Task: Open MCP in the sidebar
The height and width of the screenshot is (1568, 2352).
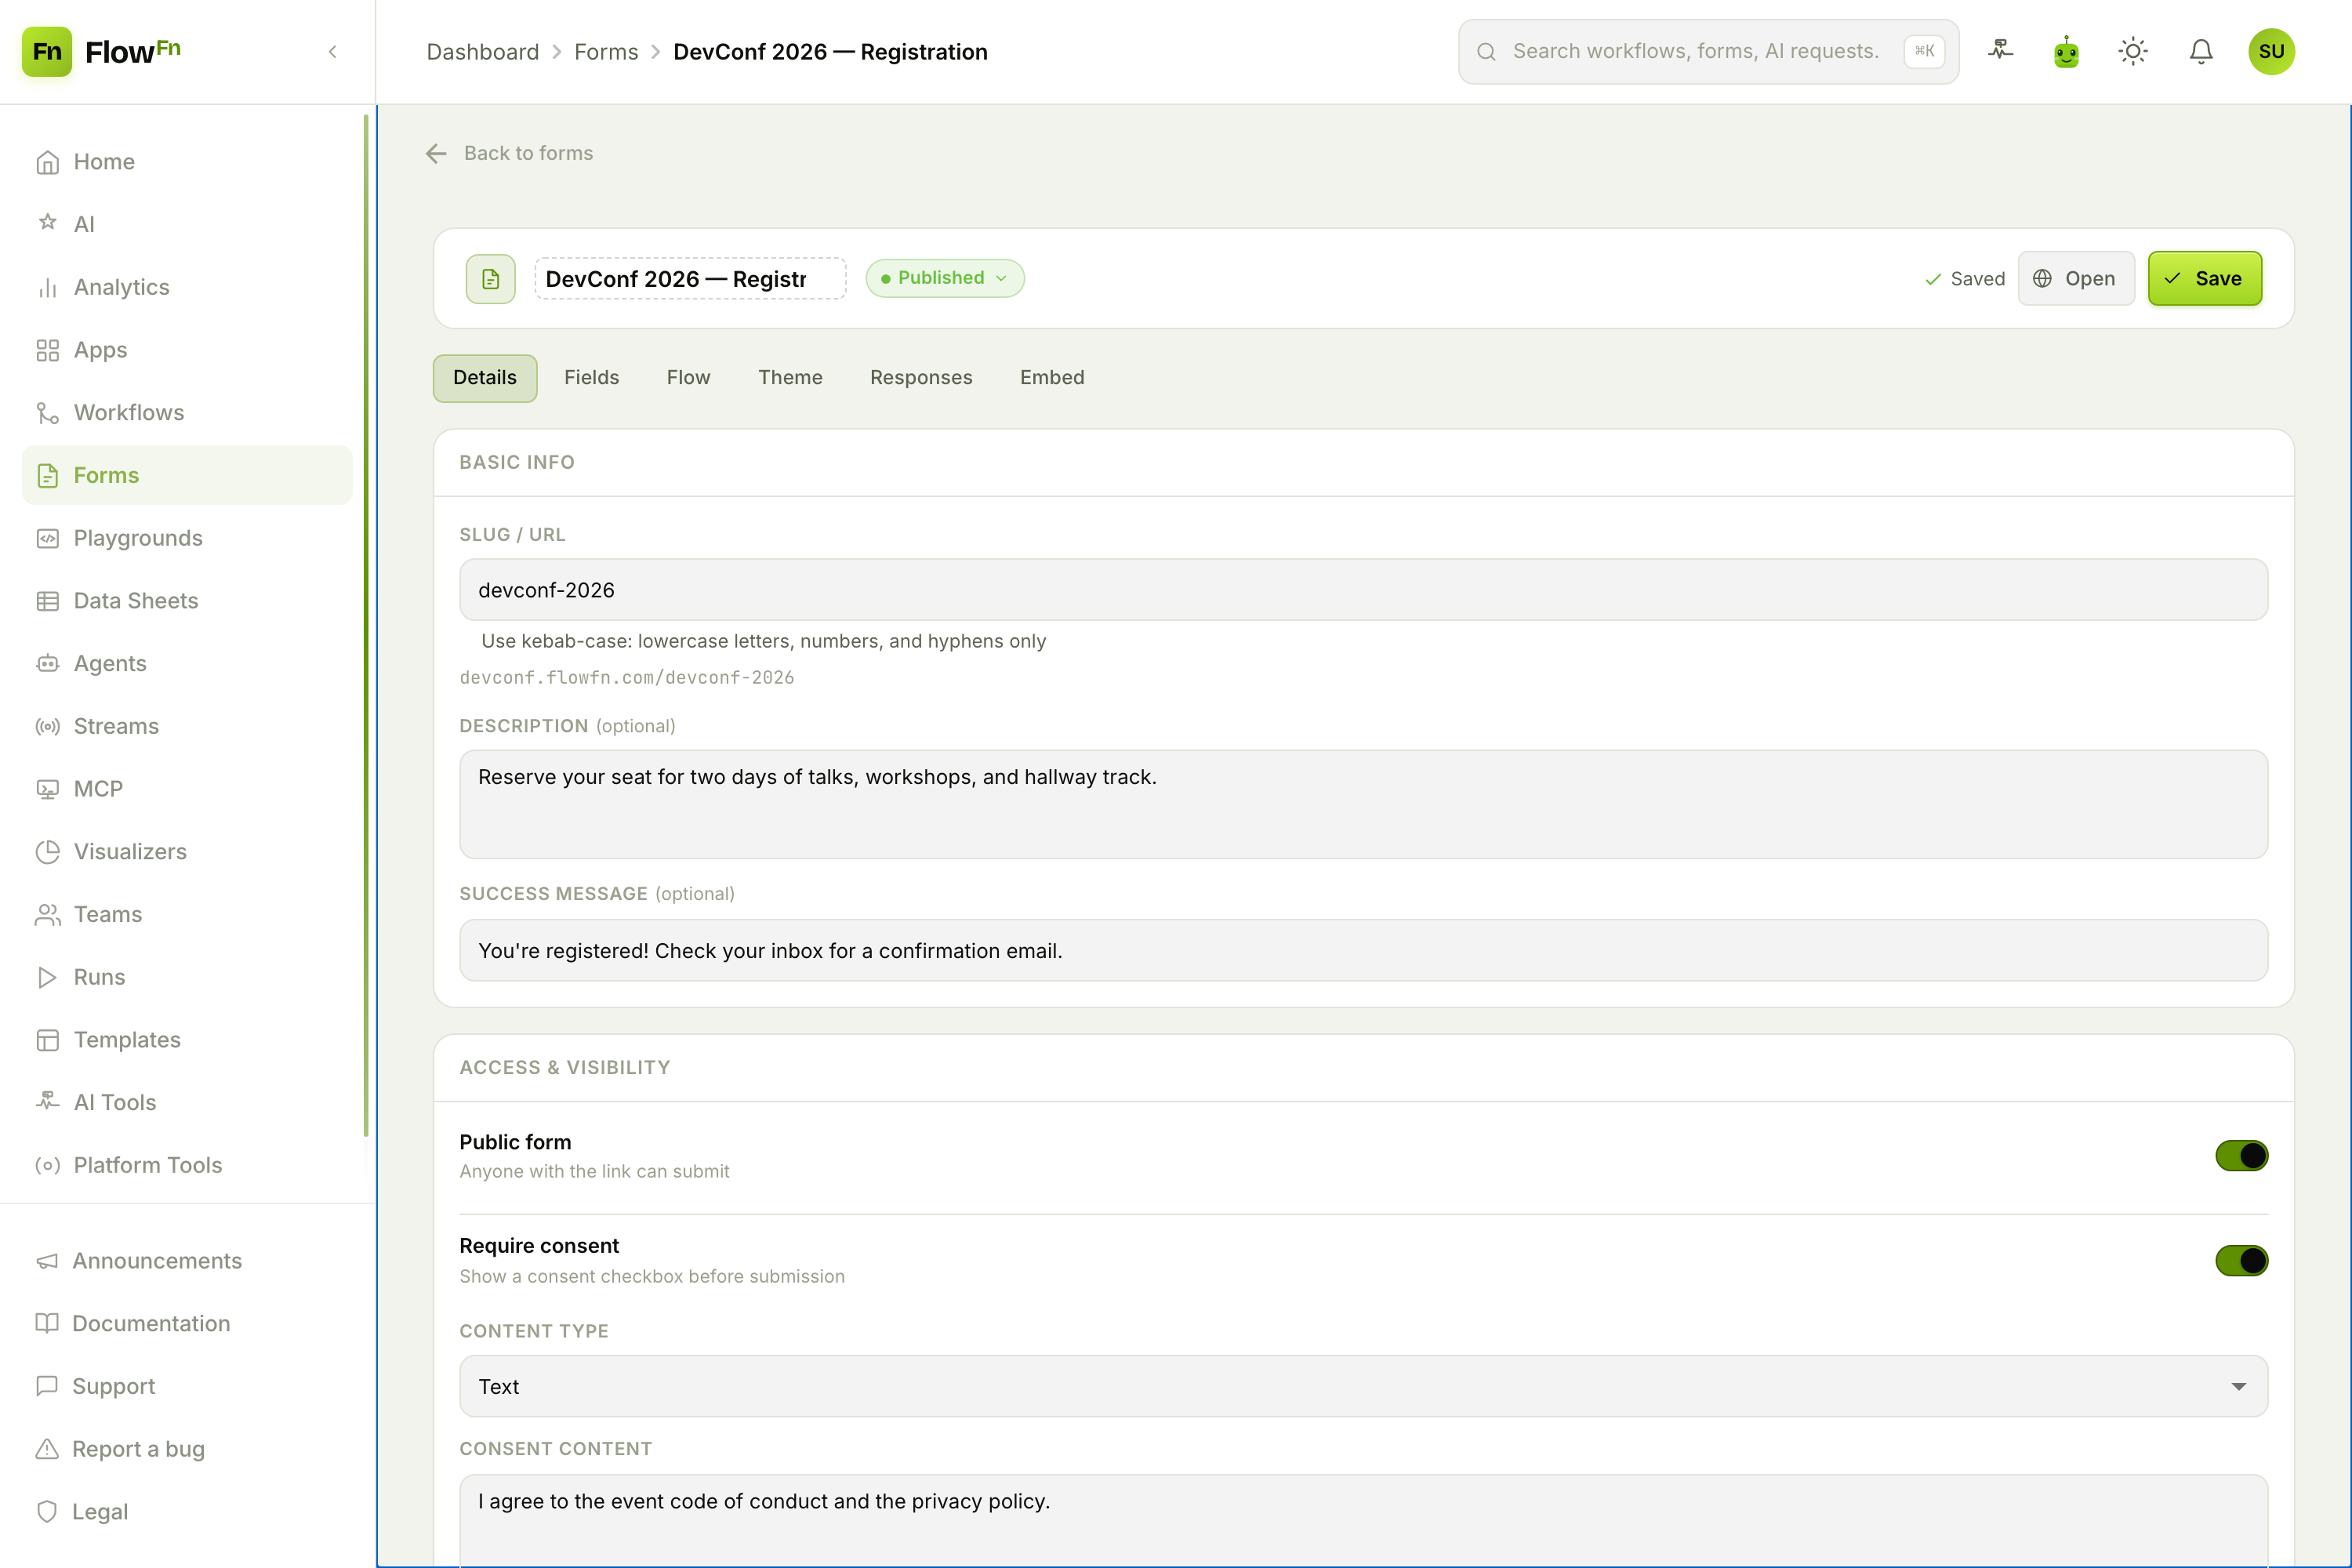Action: point(187,789)
